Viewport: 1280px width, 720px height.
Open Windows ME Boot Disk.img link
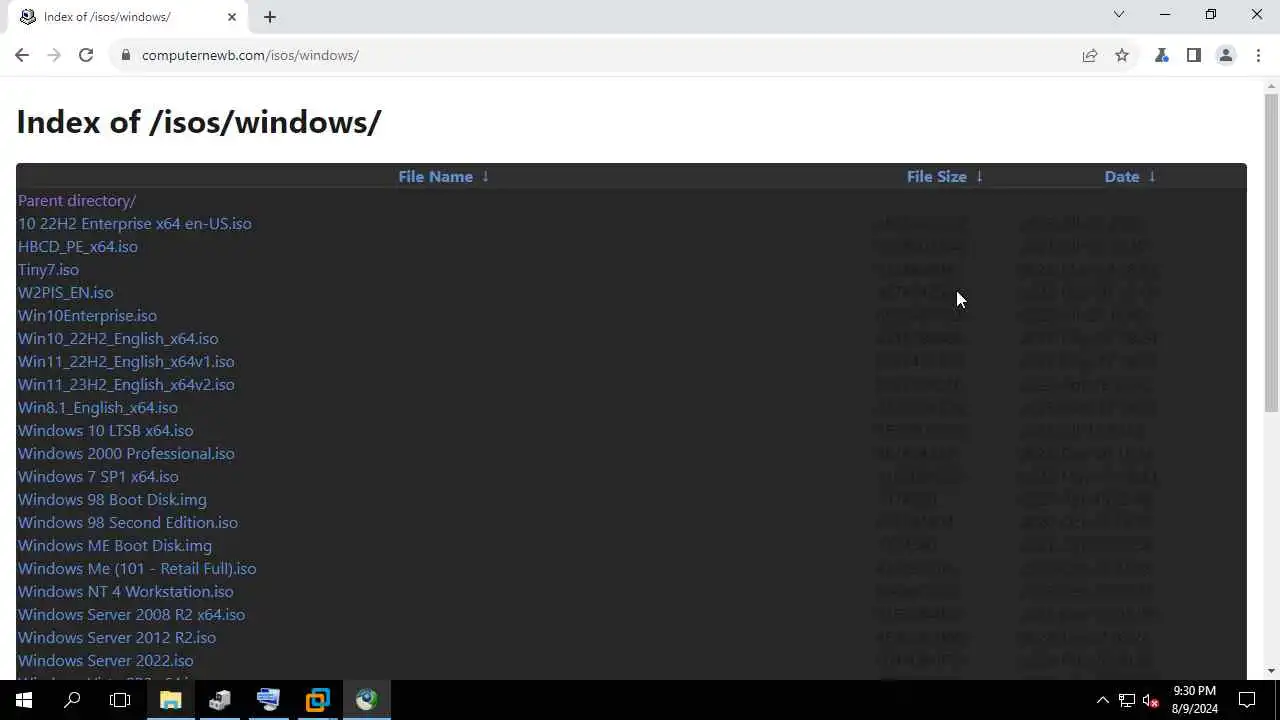click(115, 545)
